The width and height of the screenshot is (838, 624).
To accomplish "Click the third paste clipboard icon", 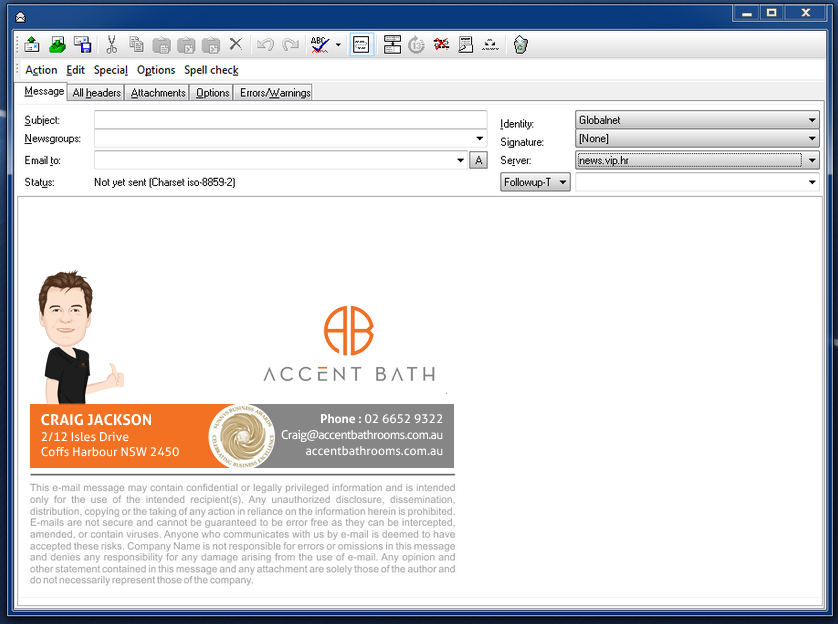I will pos(211,45).
